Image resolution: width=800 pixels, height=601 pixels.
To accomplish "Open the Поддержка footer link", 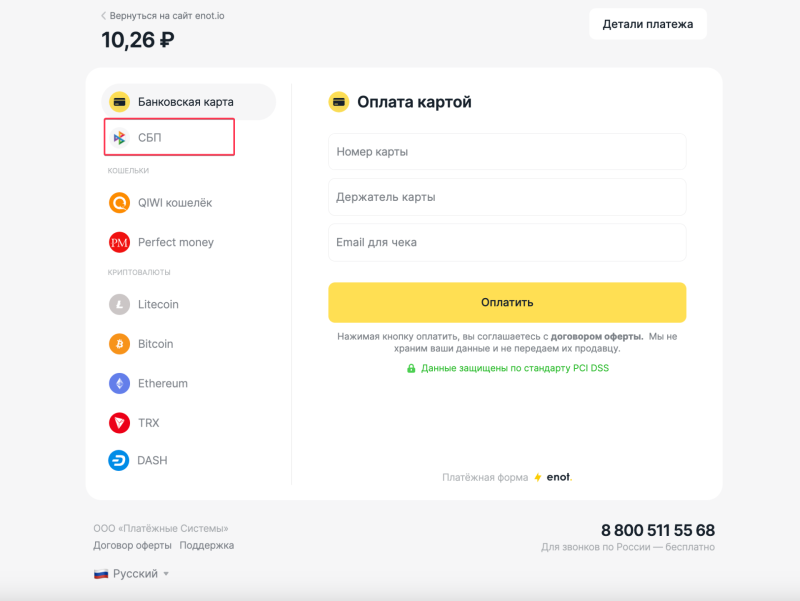I will tap(207, 545).
